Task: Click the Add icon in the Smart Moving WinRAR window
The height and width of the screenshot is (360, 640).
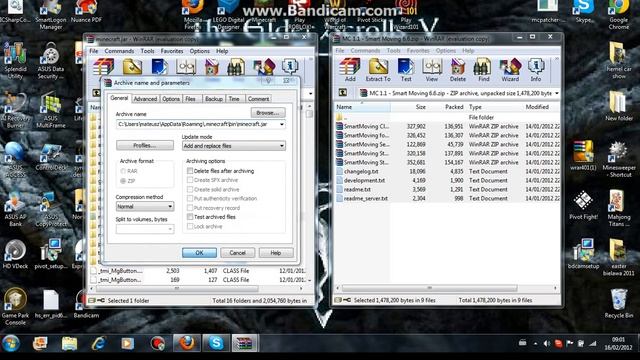Action: (x=350, y=70)
